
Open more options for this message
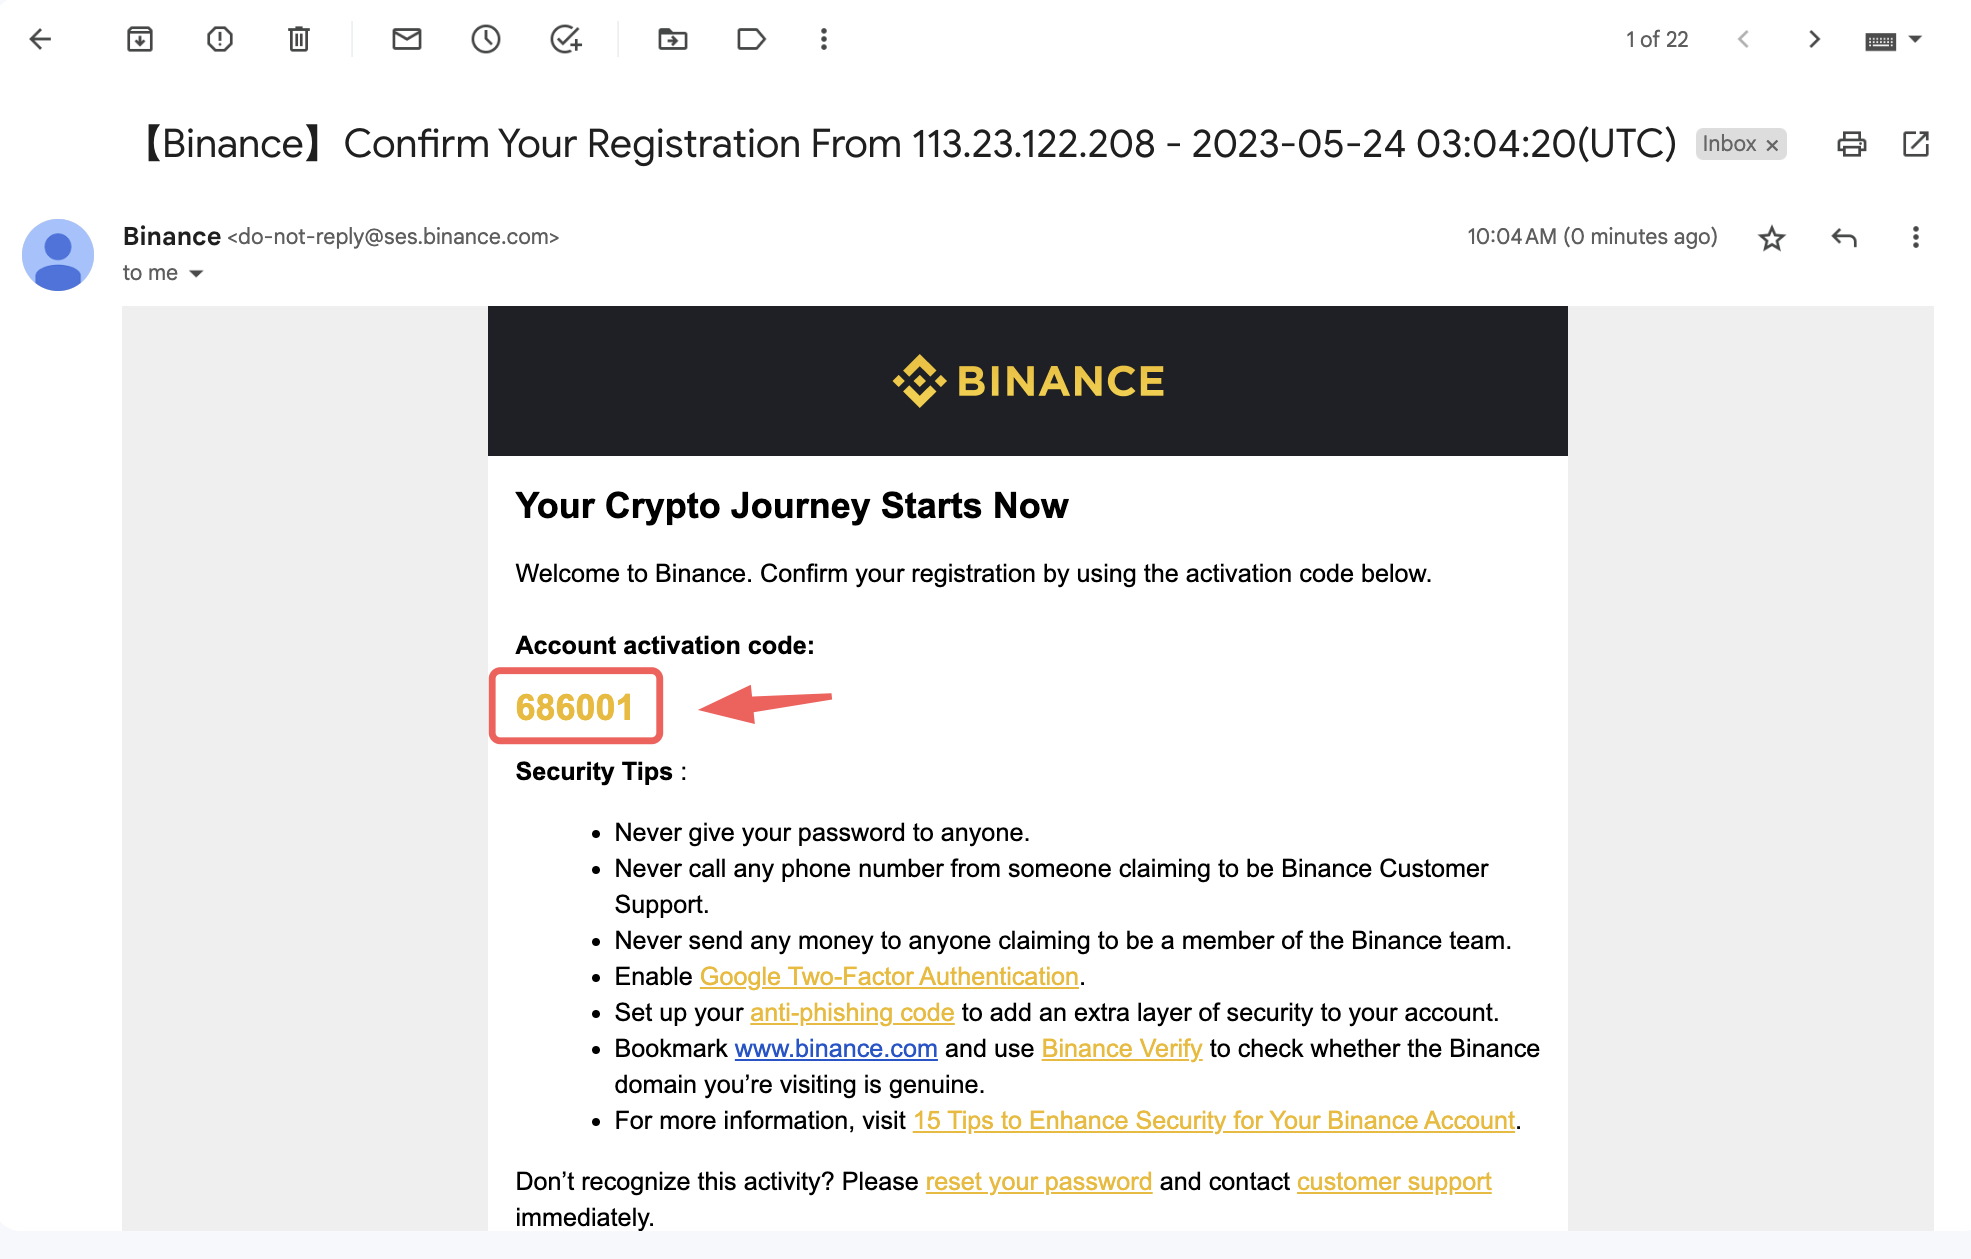click(1915, 238)
